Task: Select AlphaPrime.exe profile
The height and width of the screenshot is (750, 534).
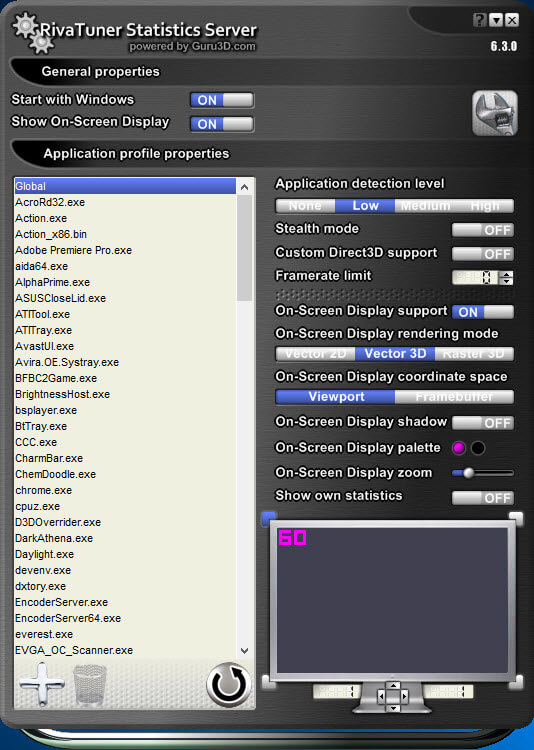Action: [125, 282]
